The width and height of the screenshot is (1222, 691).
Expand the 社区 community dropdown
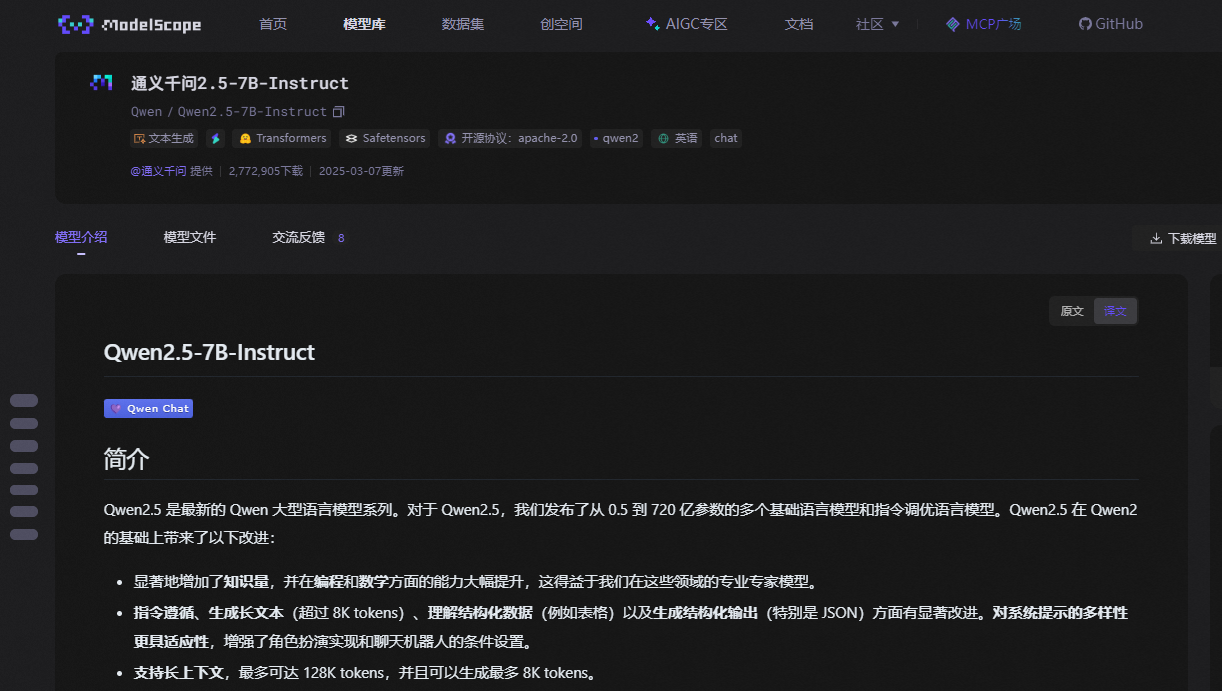click(877, 24)
